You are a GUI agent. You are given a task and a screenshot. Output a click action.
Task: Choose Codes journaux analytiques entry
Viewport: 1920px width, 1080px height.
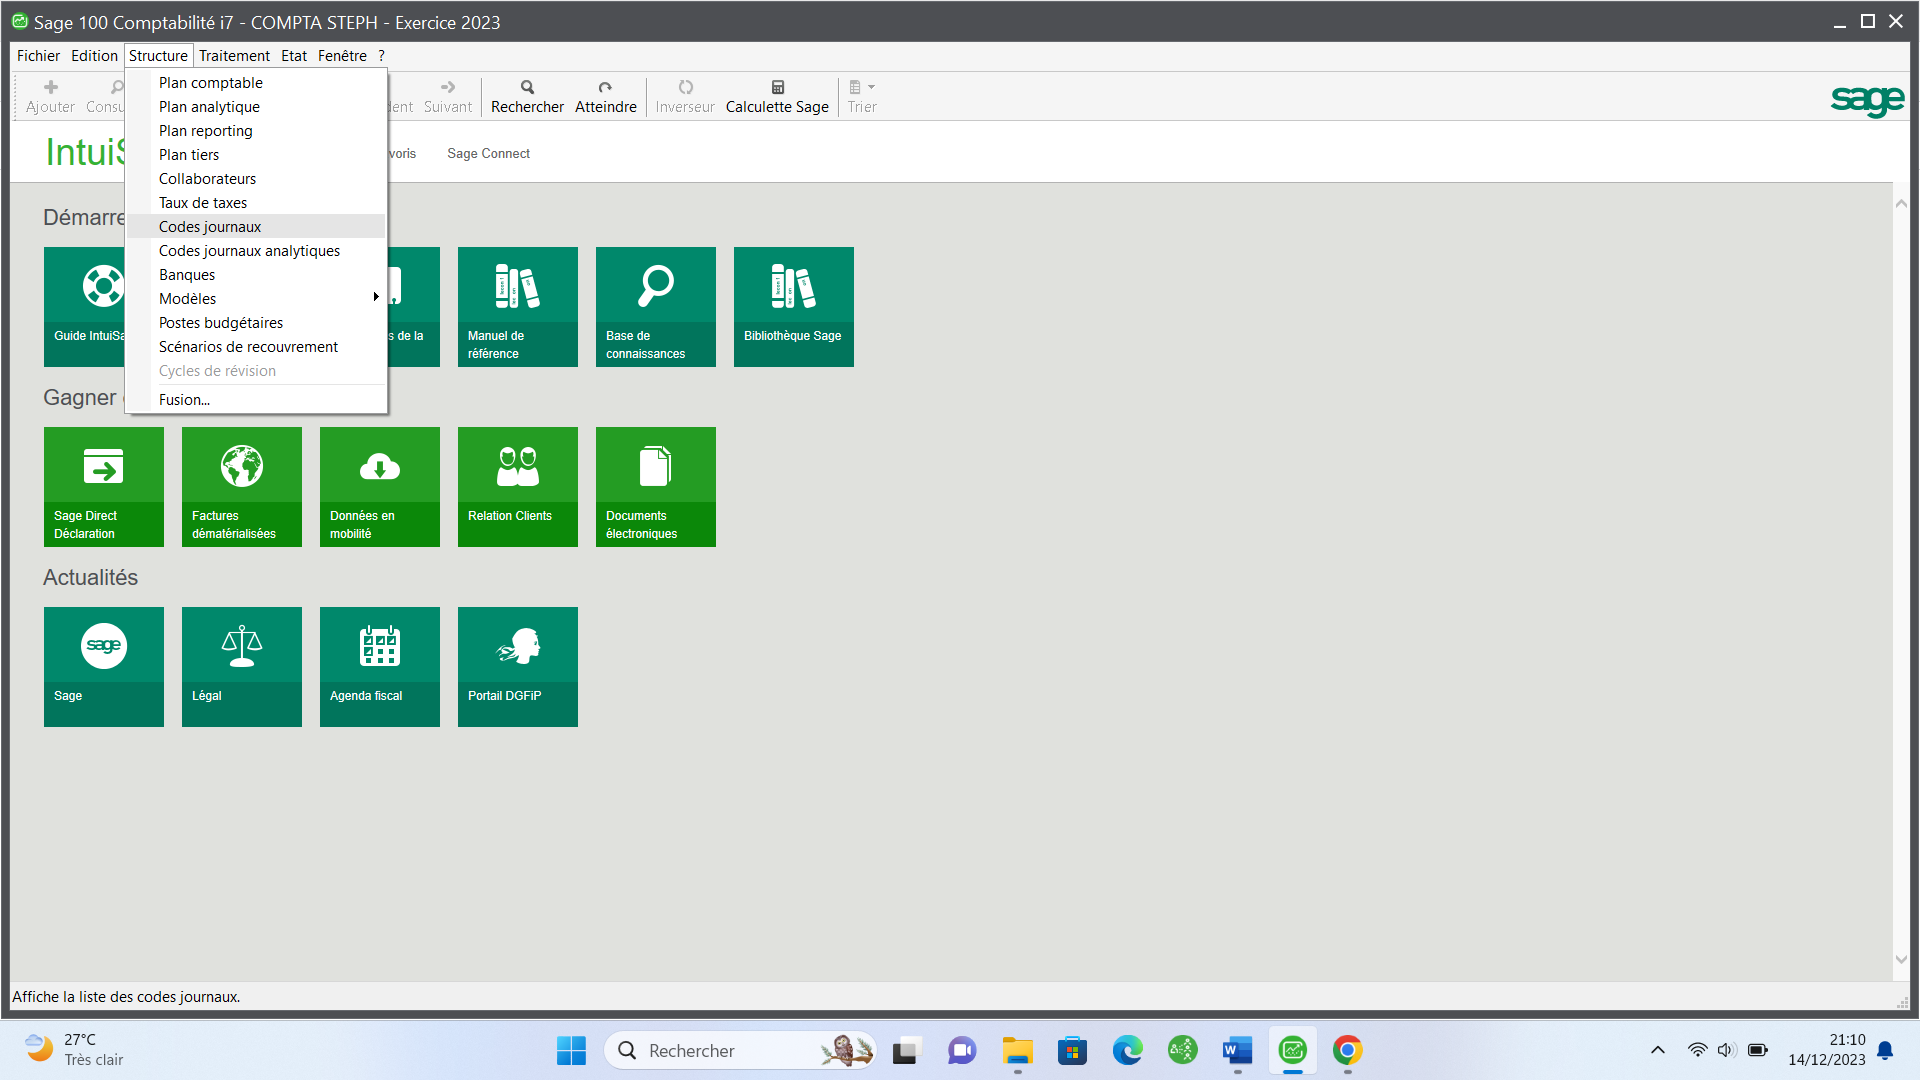tap(256, 251)
